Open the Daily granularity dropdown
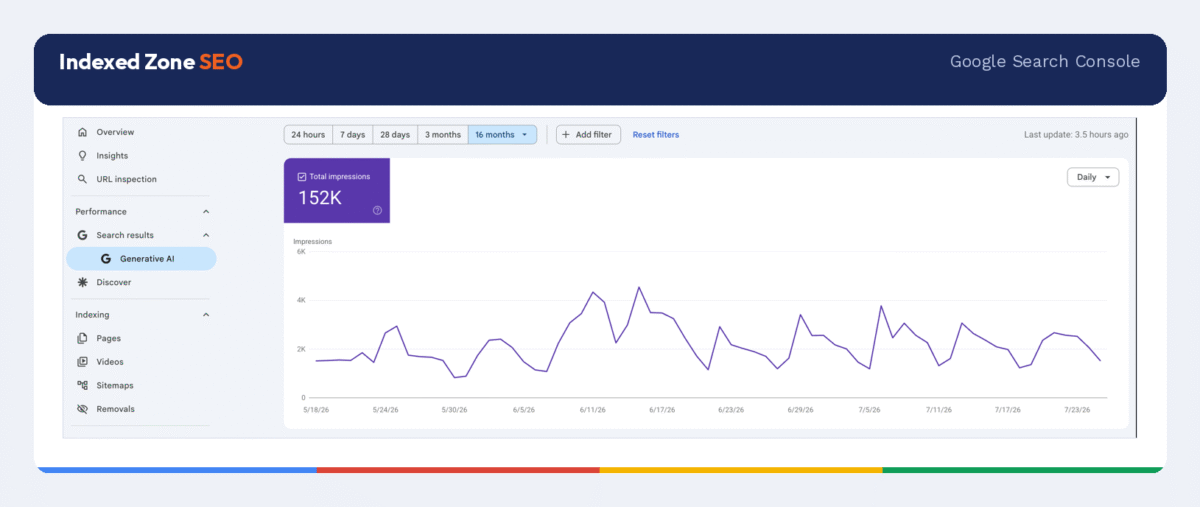Image resolution: width=1200 pixels, height=507 pixels. [1093, 177]
